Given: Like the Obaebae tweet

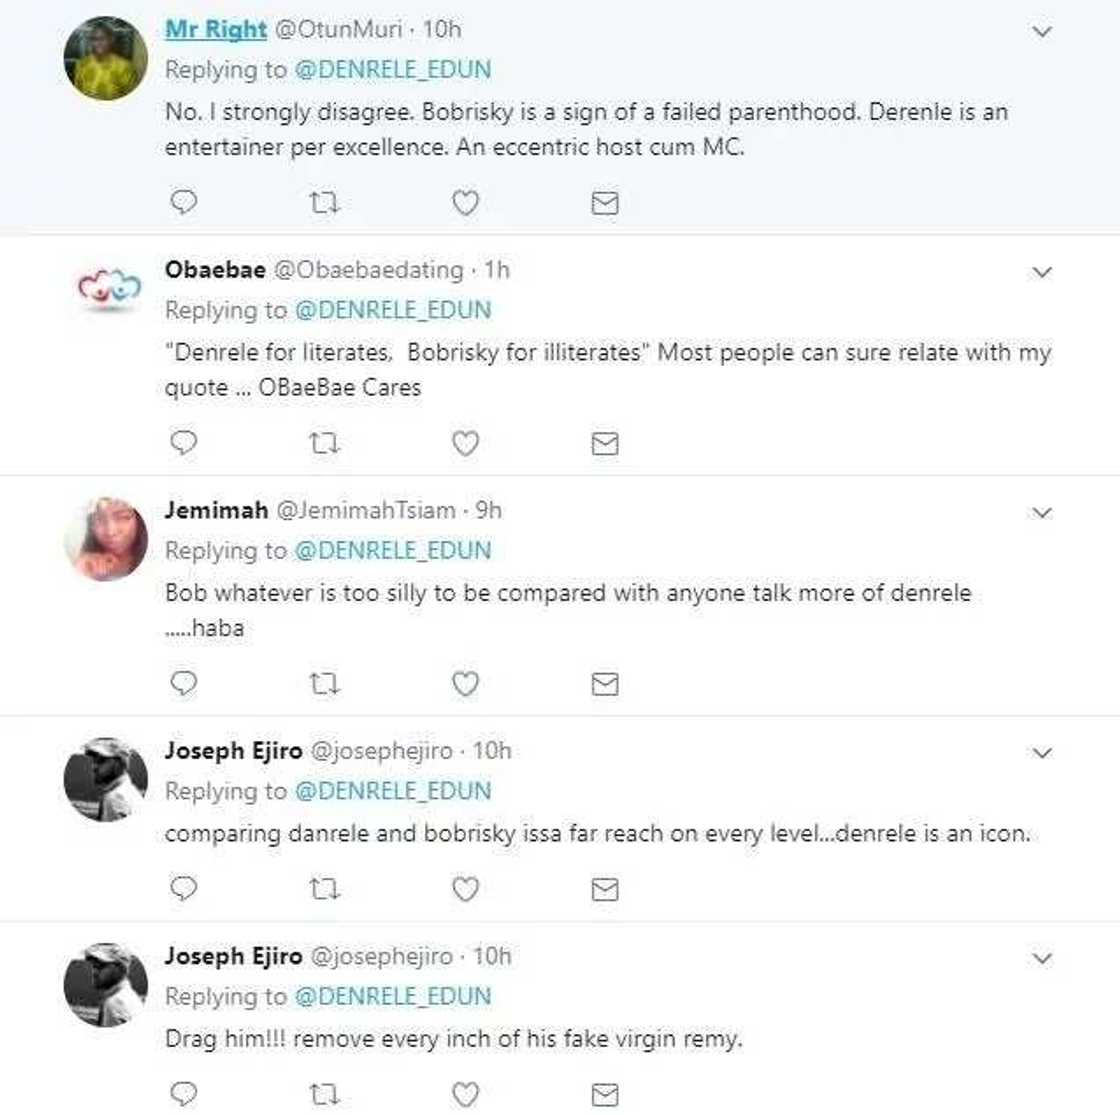Looking at the screenshot, I should pos(465,443).
